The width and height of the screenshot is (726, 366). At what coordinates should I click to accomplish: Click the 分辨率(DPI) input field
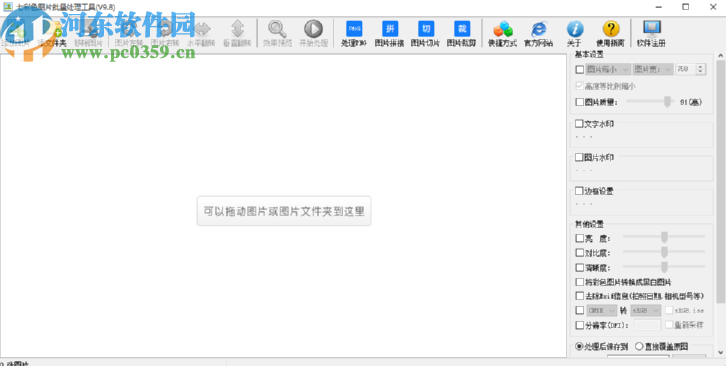647,325
